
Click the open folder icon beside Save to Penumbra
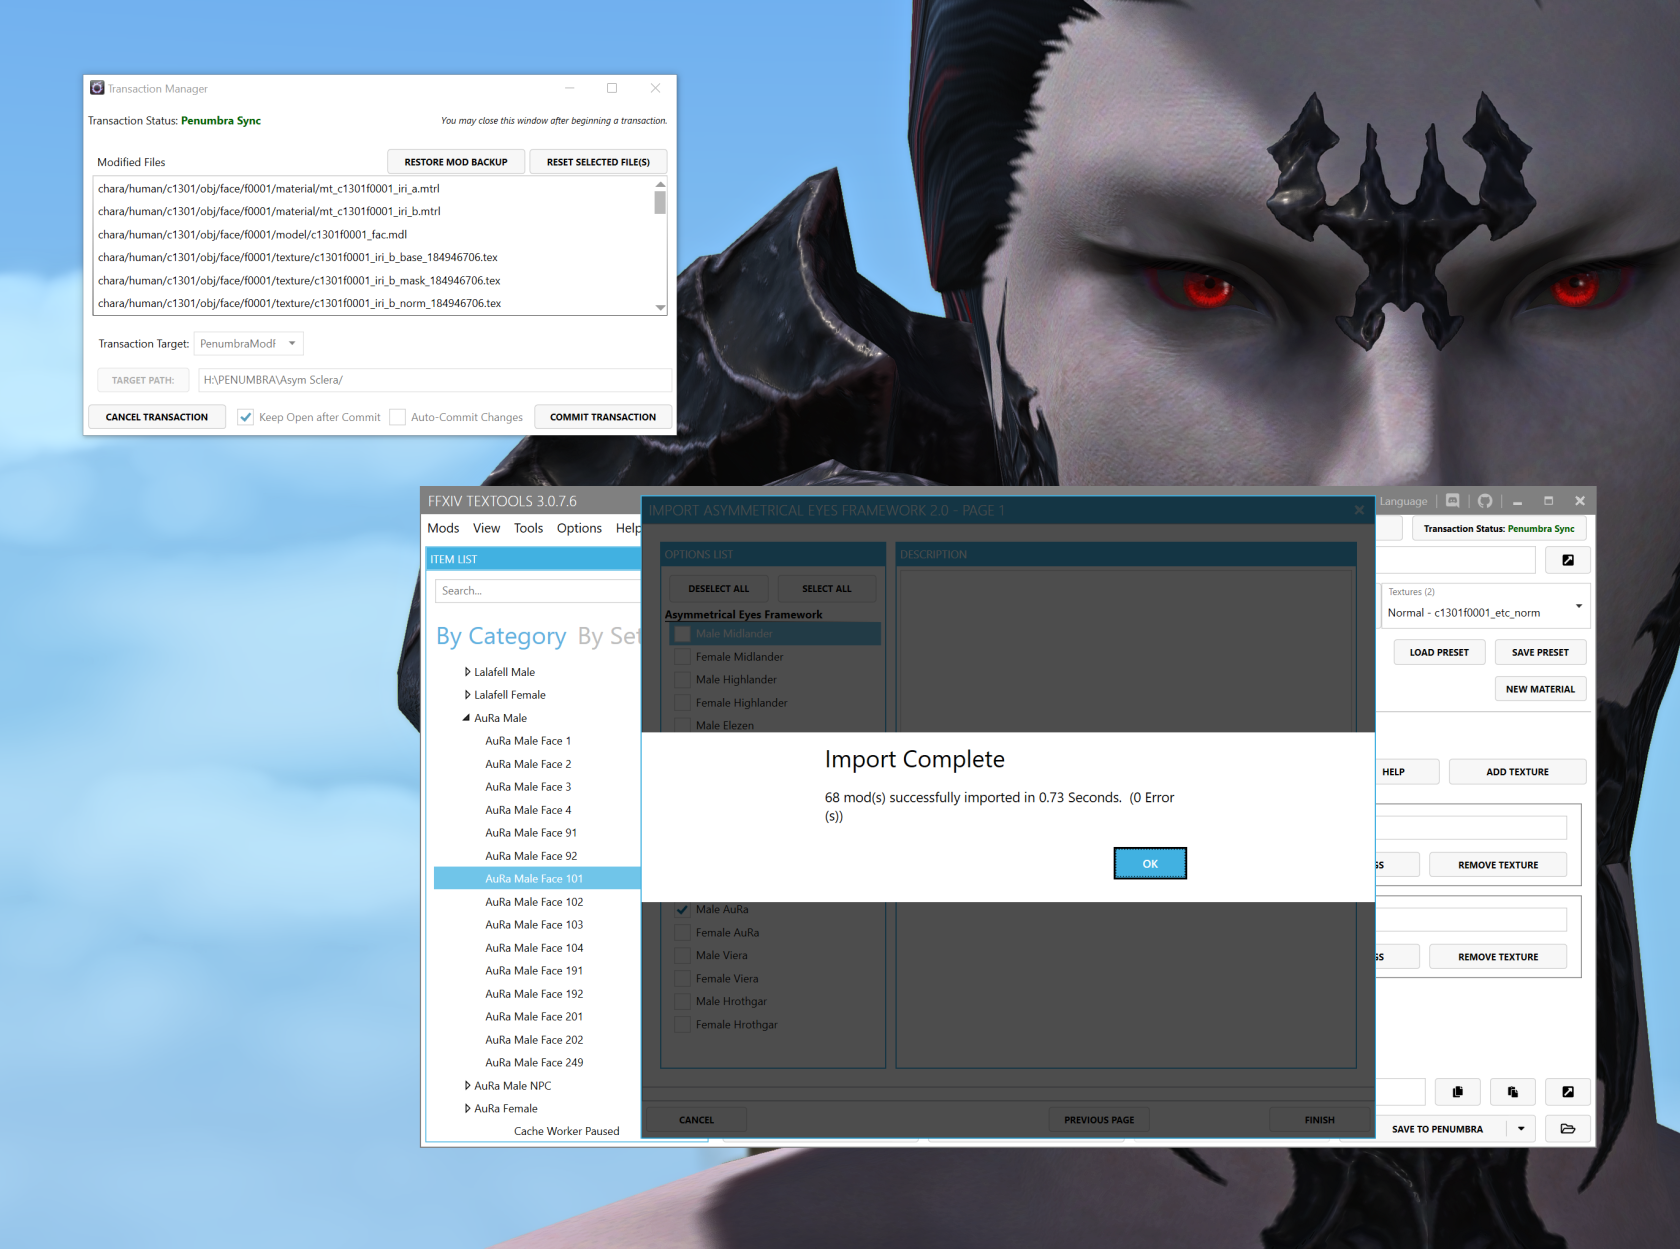point(1568,1129)
